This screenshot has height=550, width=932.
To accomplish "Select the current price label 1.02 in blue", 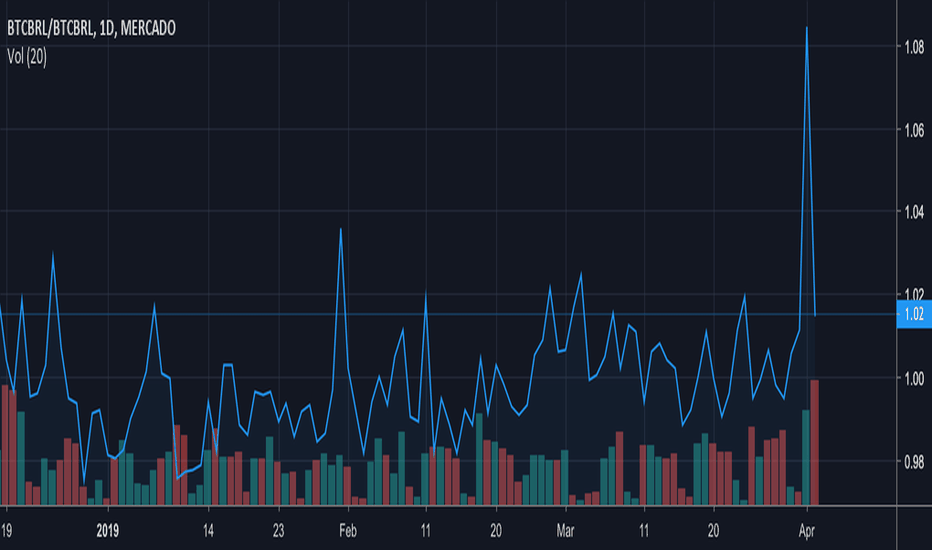I will [x=914, y=314].
